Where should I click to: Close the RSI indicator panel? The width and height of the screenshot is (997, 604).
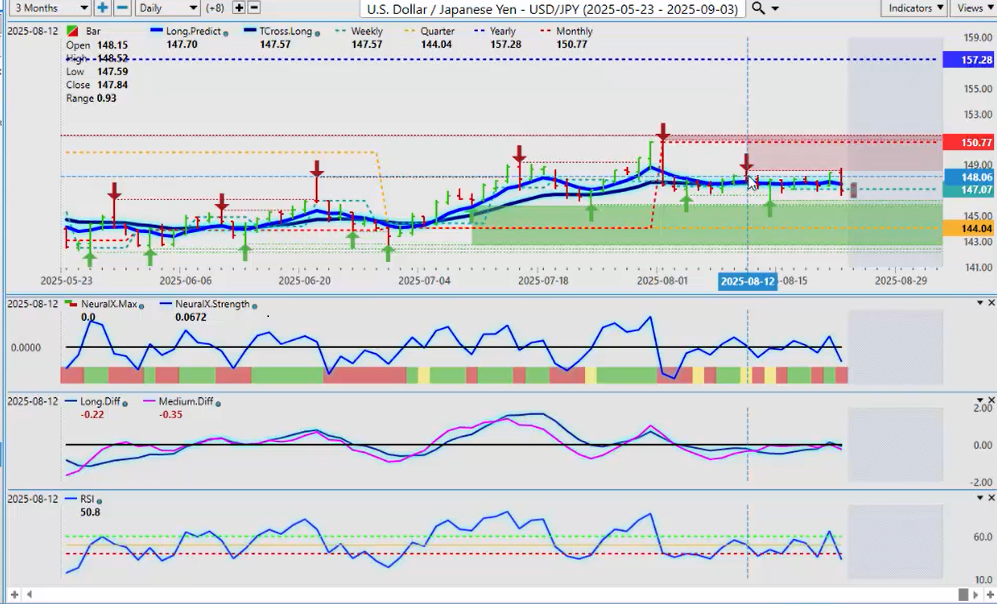coord(991,497)
